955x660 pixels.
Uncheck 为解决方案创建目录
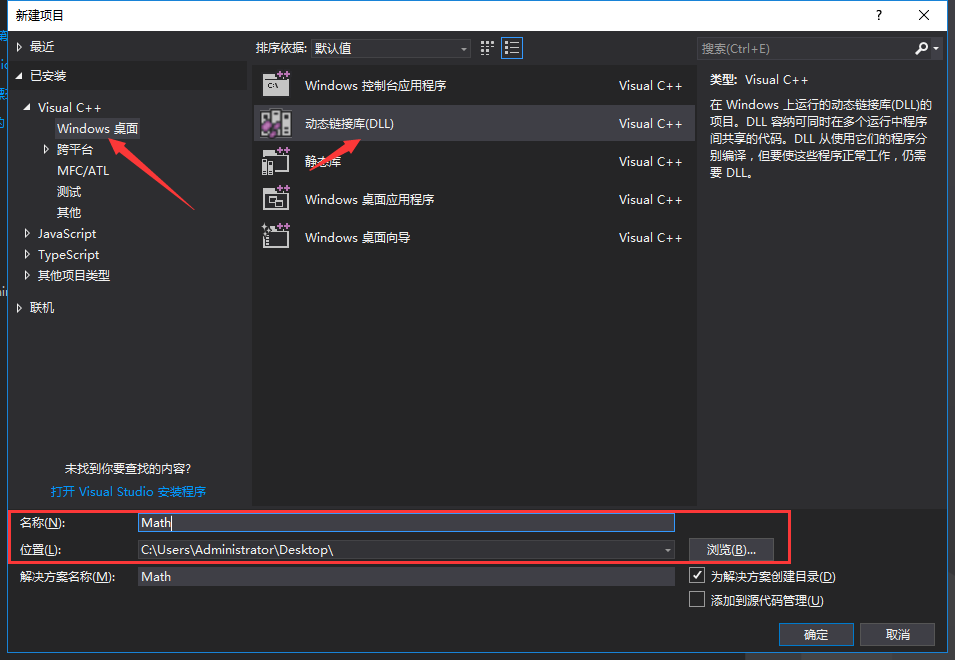[697, 575]
